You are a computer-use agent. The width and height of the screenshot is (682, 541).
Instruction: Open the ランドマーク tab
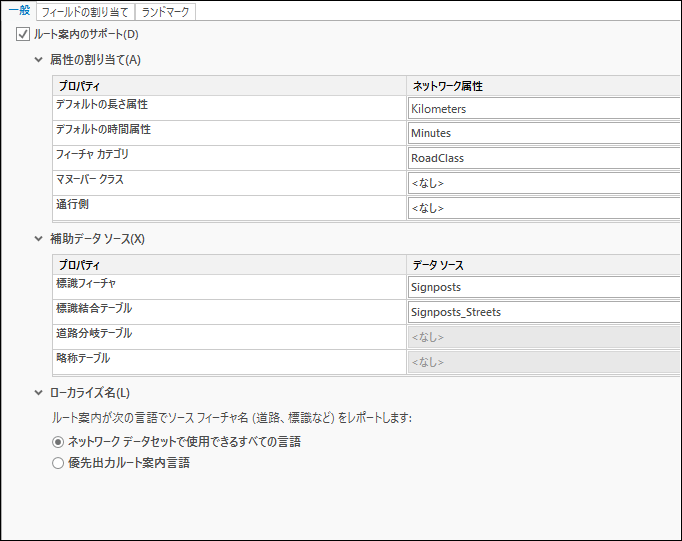click(x=165, y=12)
